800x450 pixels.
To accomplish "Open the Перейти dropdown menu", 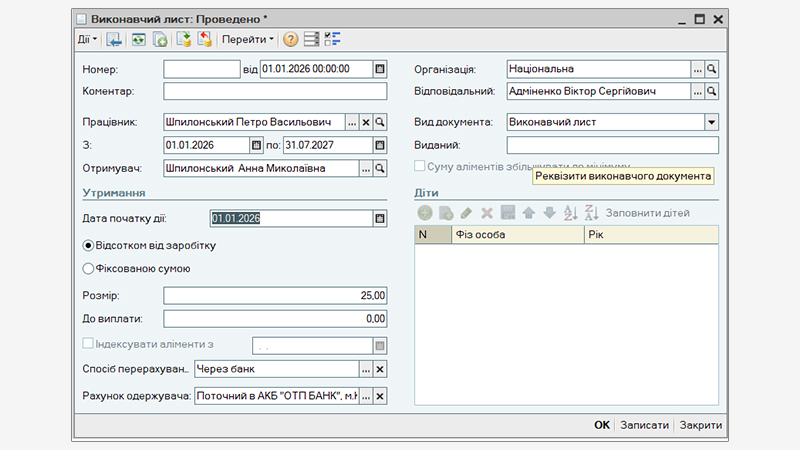I will [248, 40].
